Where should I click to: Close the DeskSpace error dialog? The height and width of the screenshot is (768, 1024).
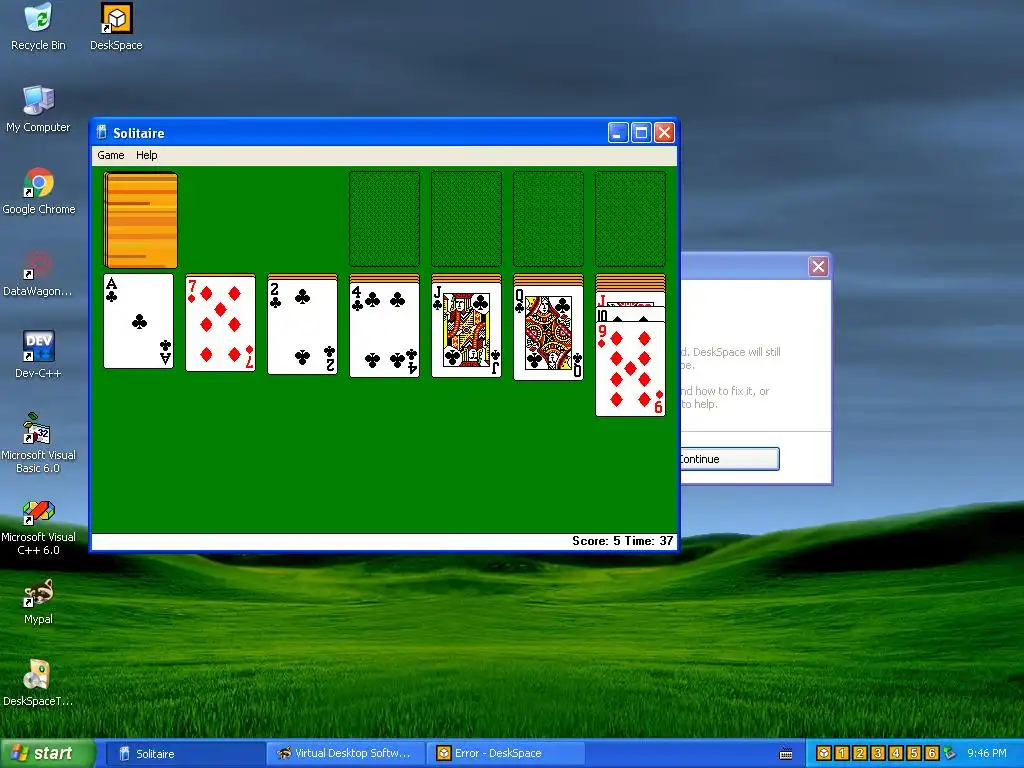[818, 266]
